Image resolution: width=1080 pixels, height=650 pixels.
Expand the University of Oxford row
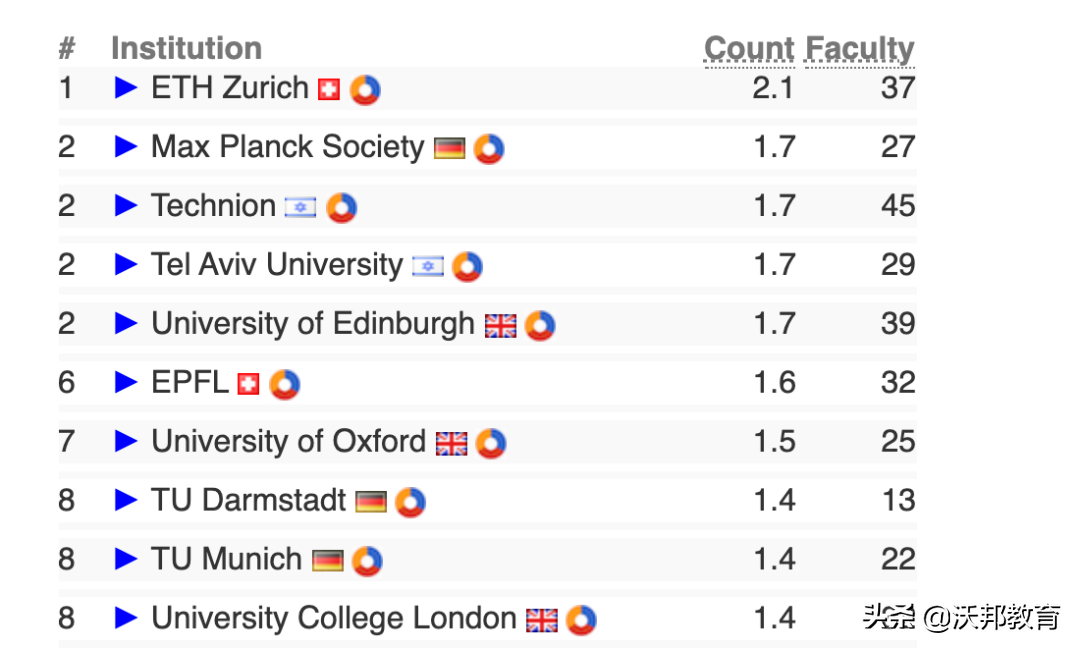tap(126, 441)
